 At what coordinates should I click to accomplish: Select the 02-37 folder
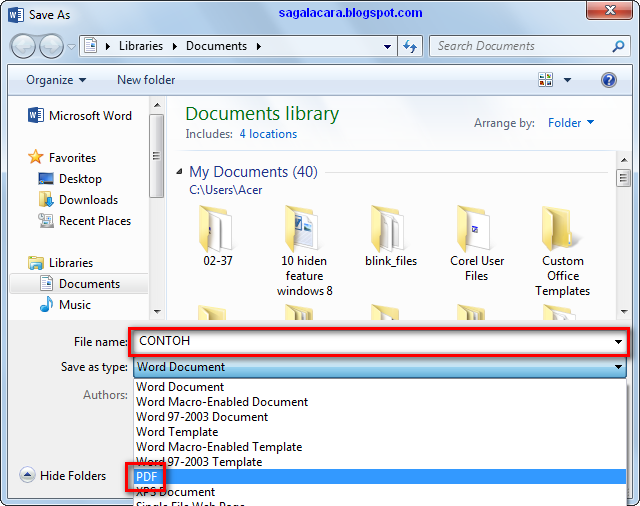[218, 236]
